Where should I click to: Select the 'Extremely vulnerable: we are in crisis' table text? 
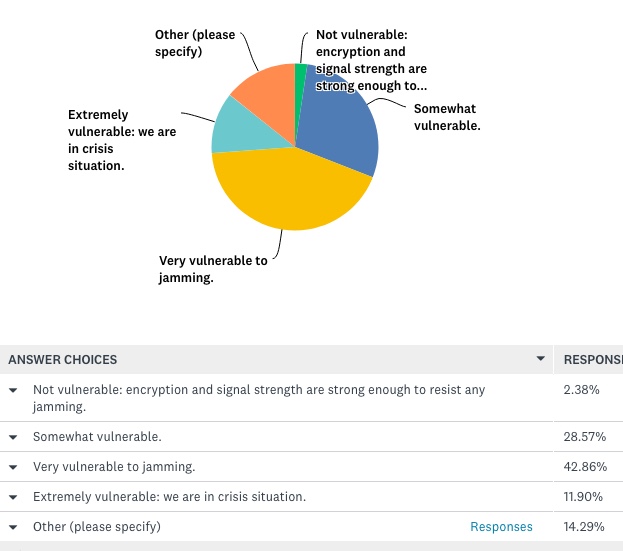(169, 497)
